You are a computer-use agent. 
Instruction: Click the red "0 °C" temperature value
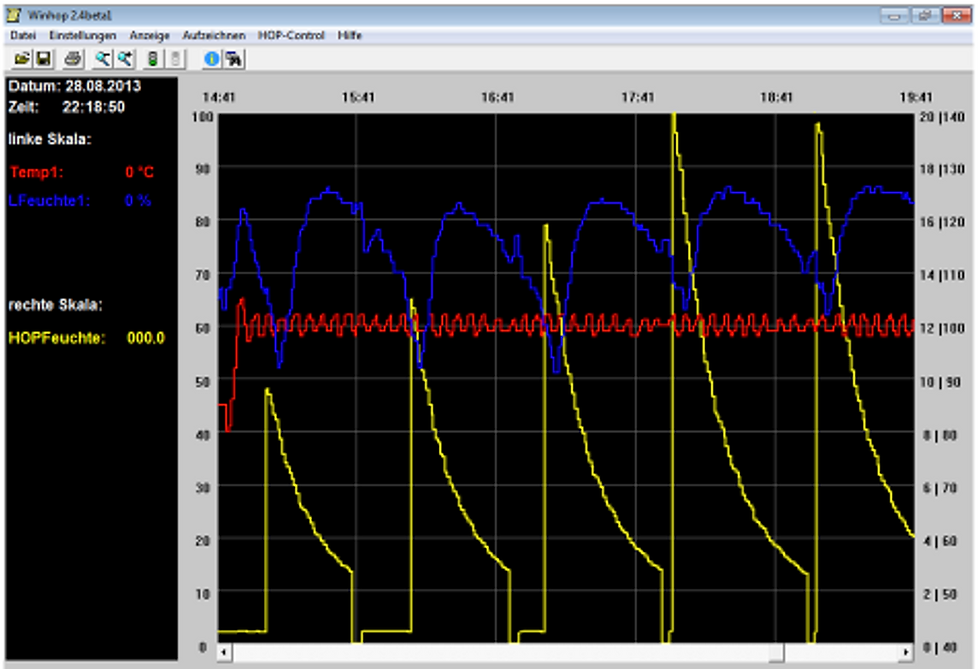tap(139, 172)
